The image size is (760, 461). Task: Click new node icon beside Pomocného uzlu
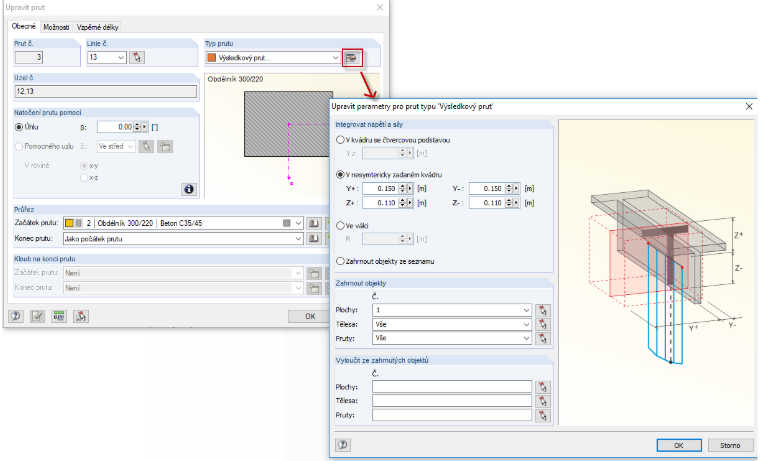pyautogui.click(x=165, y=146)
